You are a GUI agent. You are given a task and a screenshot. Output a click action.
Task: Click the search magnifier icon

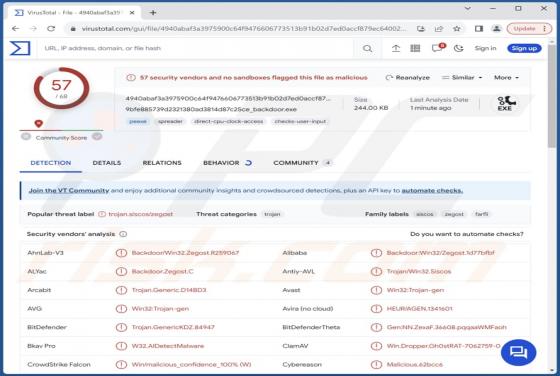367,48
